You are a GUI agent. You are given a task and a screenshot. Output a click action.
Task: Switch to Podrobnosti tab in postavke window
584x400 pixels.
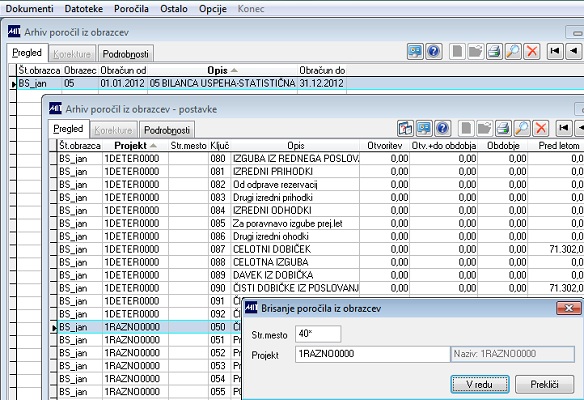pyautogui.click(x=167, y=130)
